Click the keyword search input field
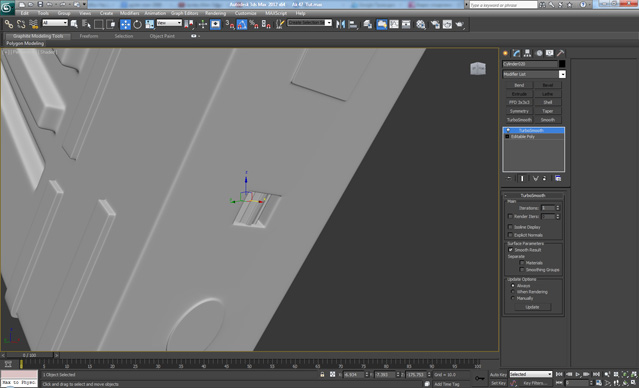 tap(503, 4)
